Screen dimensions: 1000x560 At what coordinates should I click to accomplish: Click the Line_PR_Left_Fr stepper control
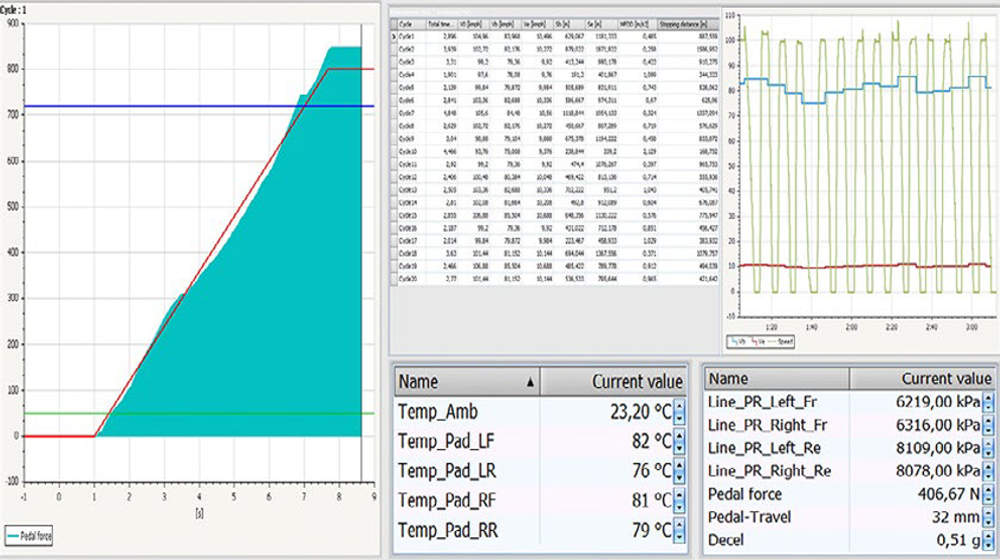tap(988, 402)
